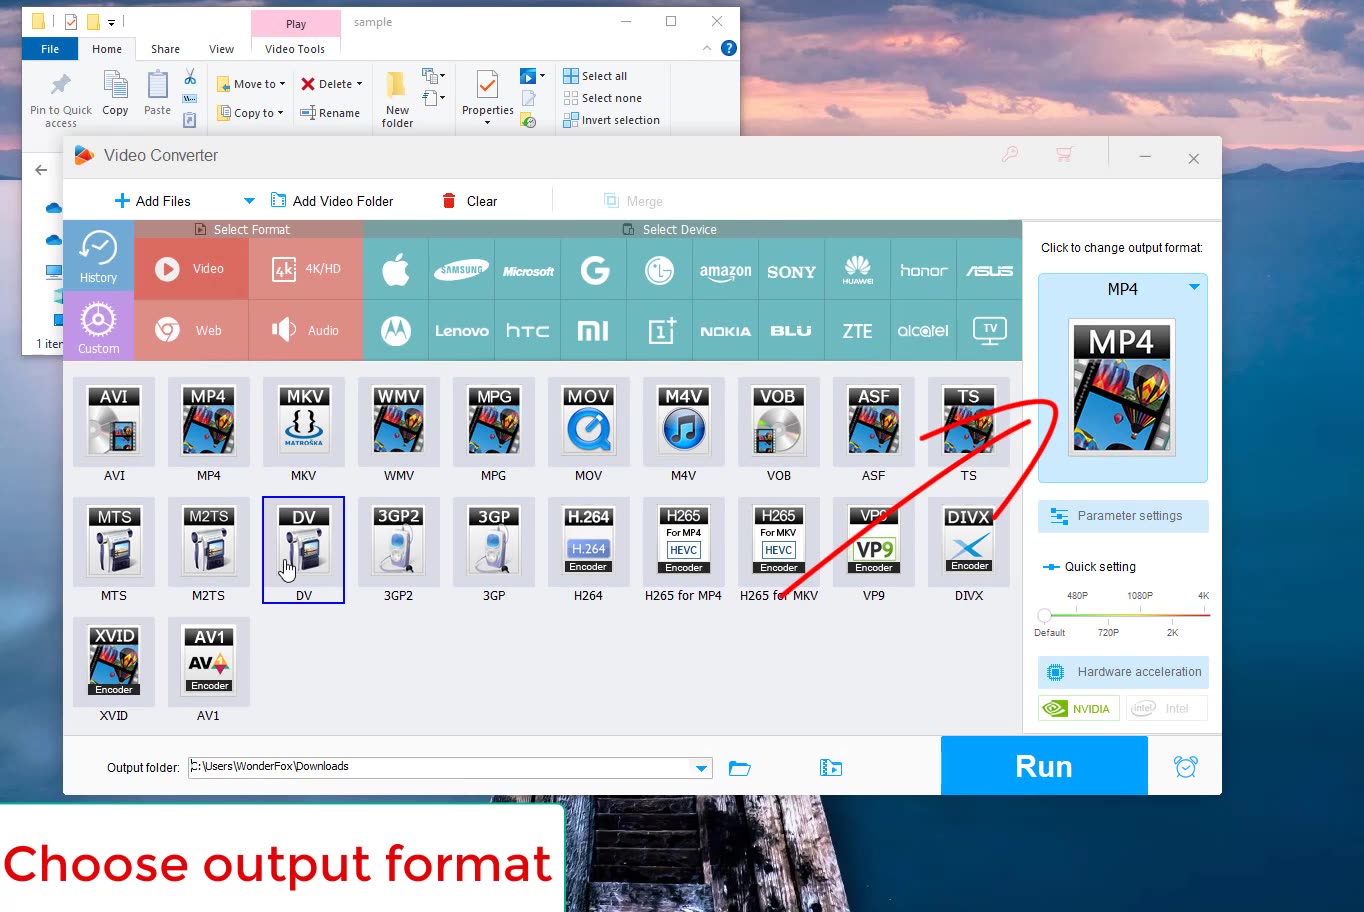Switch to the Web format category
Viewport: 1364px width, 912px height.
click(191, 330)
